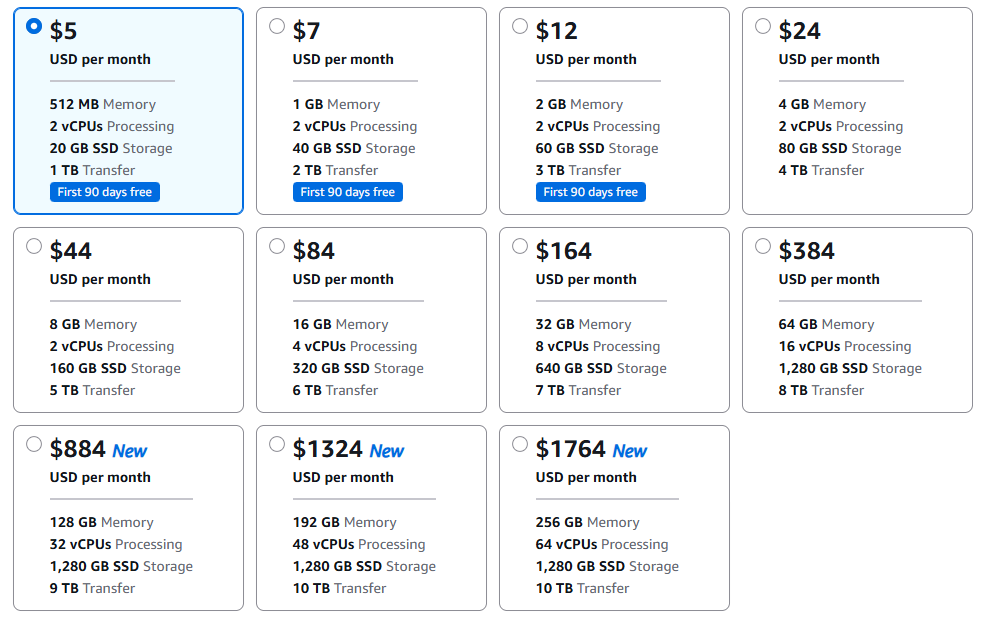The width and height of the screenshot is (982, 617).
Task: Choose the $12 plan with 2 GB Memory
Action: tap(519, 28)
